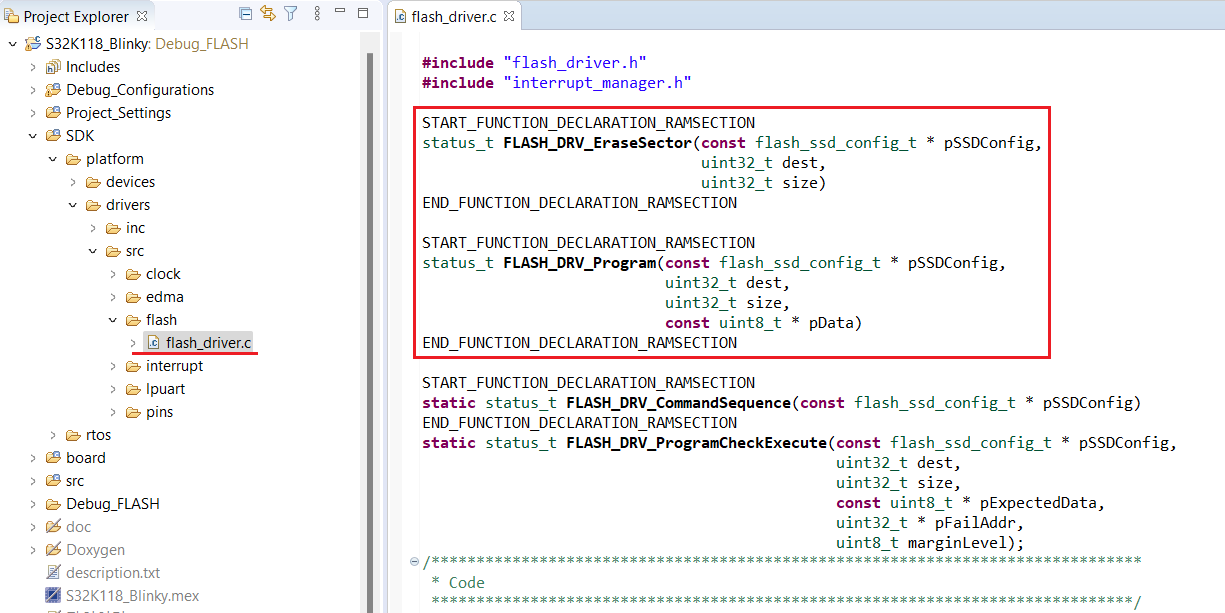The image size is (1225, 613).
Task: Click the S32K118_Blinky.mex file icon
Action: pos(53,596)
